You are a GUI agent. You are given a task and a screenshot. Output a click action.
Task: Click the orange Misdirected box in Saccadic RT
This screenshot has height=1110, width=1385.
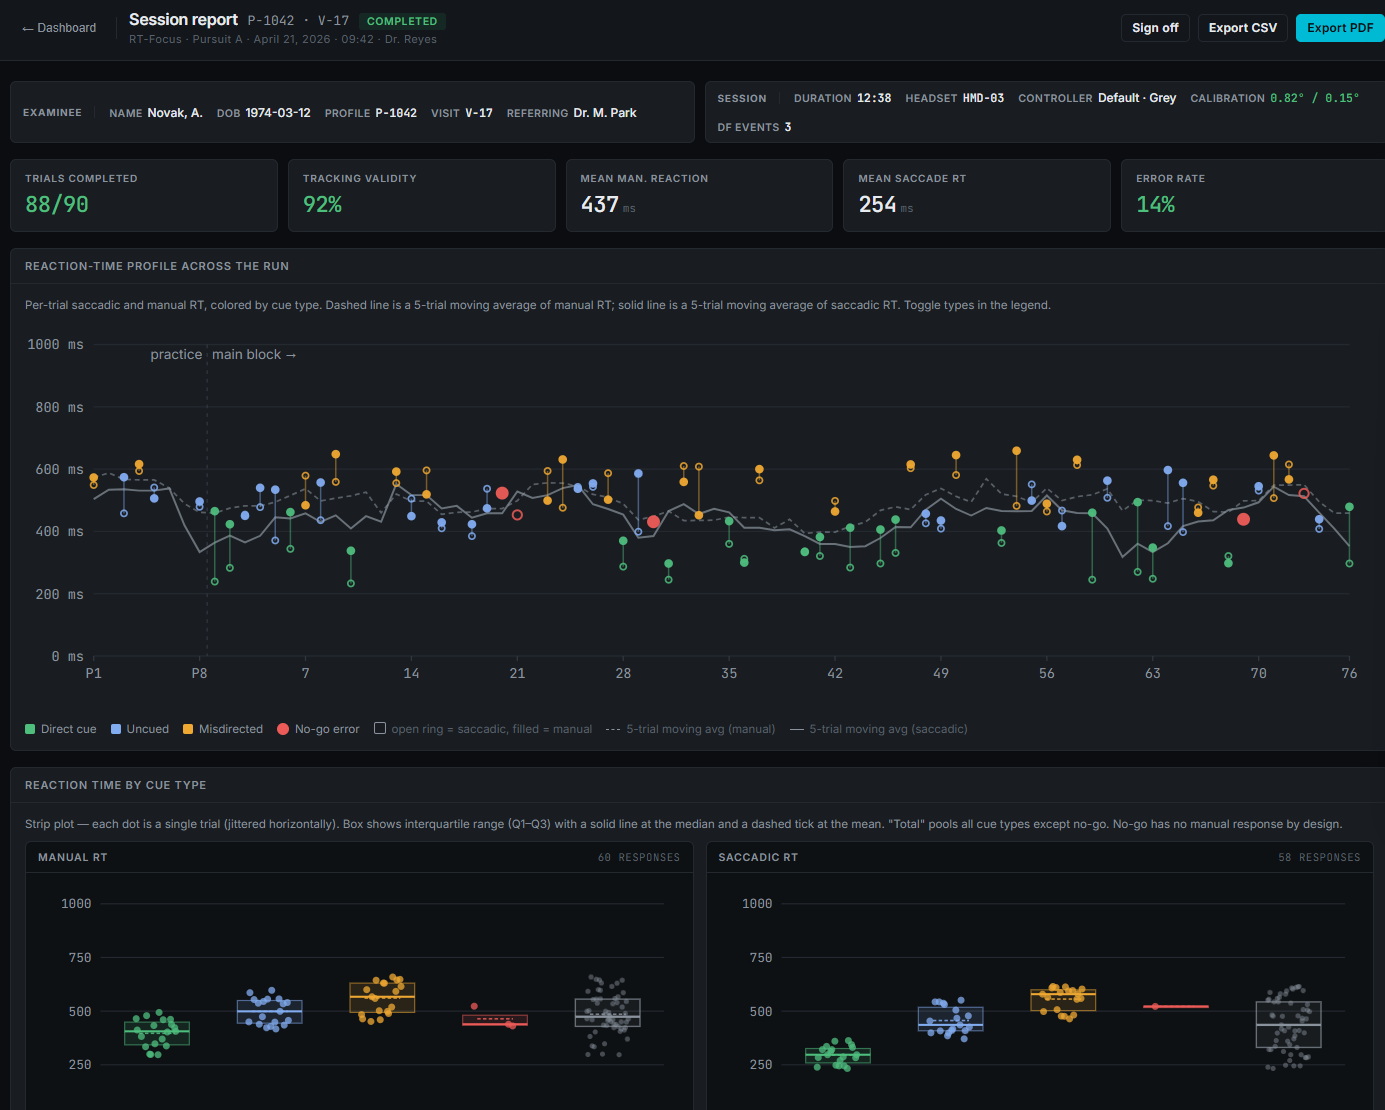[x=1063, y=1000]
